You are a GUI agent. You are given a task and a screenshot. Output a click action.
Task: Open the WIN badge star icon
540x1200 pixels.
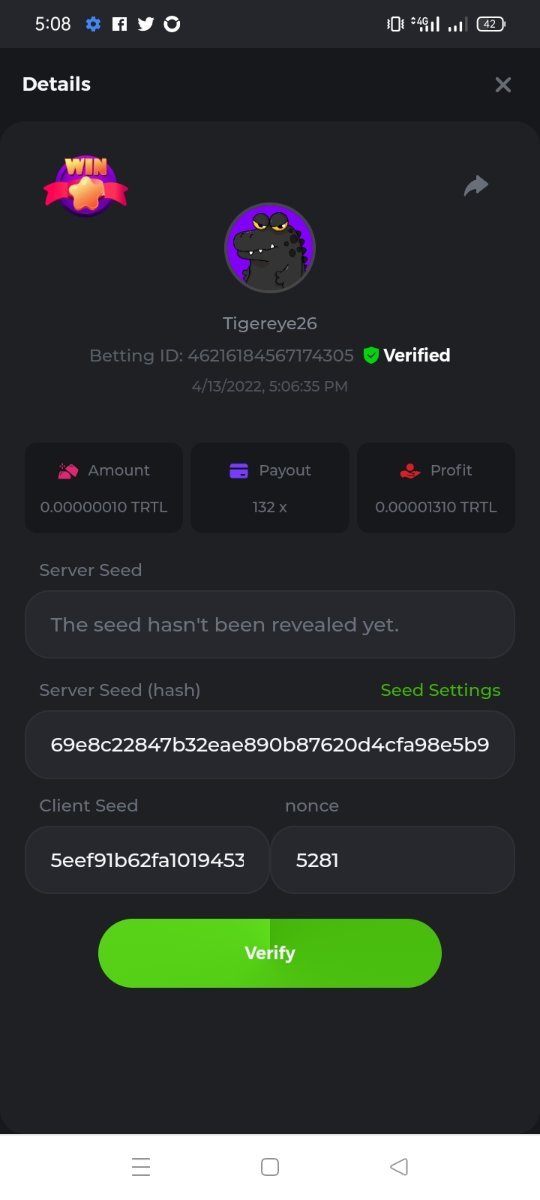click(x=86, y=185)
